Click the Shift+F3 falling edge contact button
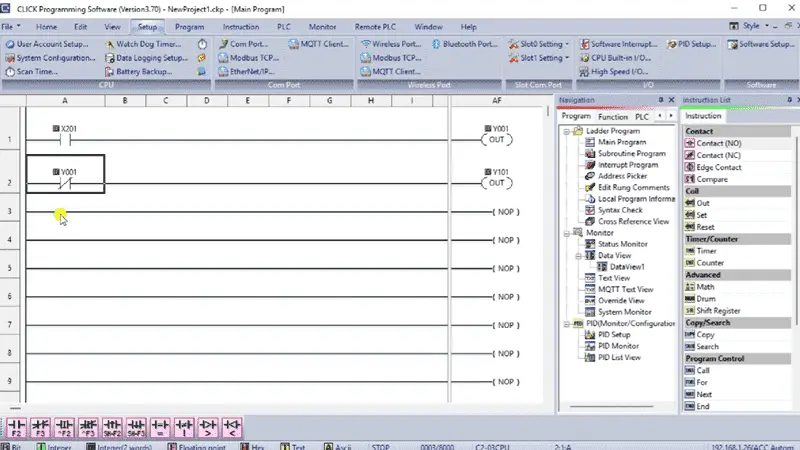Screen dimensions: 800x450 pyautogui.click(x=136, y=428)
